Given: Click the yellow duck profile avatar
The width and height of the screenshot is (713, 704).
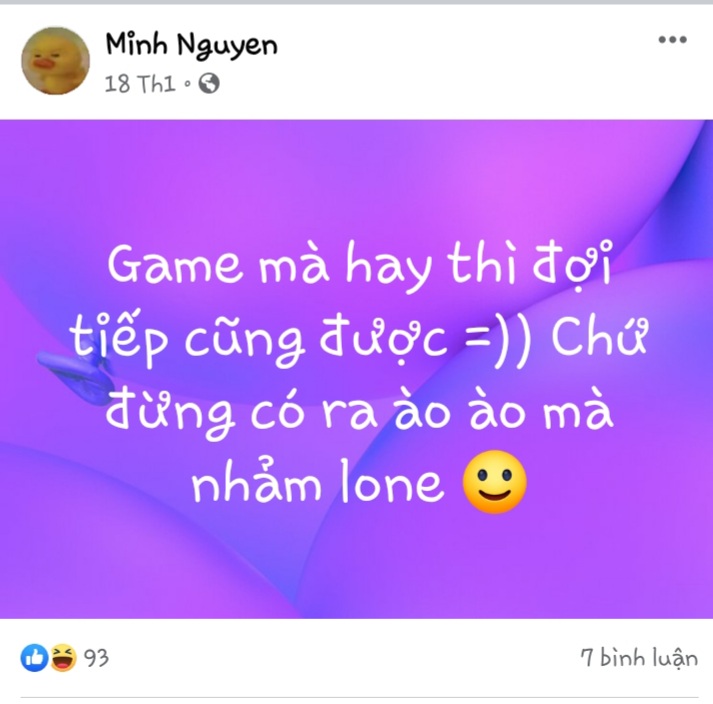Looking at the screenshot, I should pyautogui.click(x=55, y=60).
